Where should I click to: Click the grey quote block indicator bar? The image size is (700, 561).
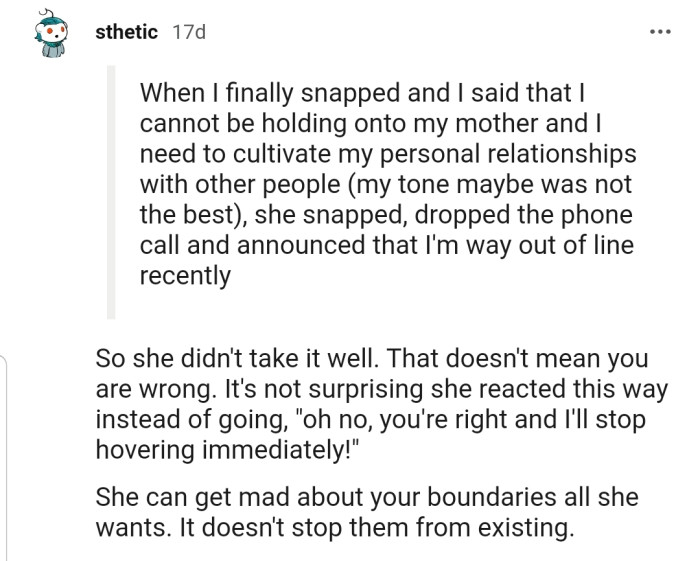(x=111, y=192)
